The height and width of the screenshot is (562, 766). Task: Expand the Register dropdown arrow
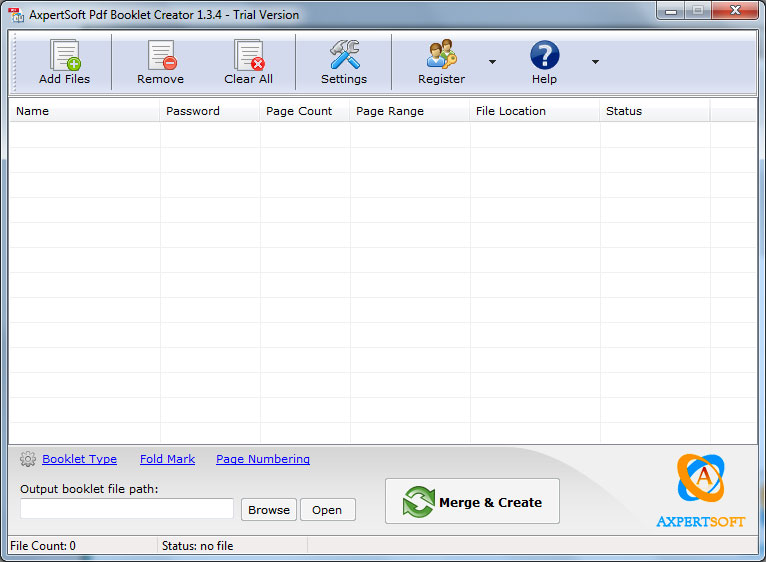[x=492, y=62]
